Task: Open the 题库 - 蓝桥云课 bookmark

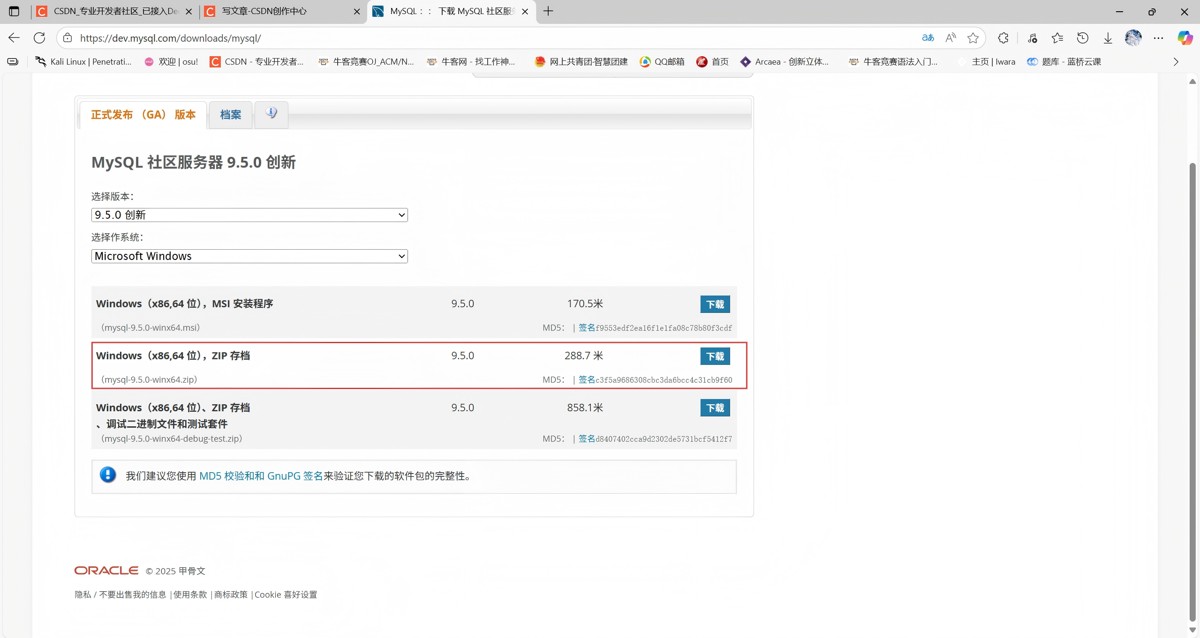Action: 1064,62
